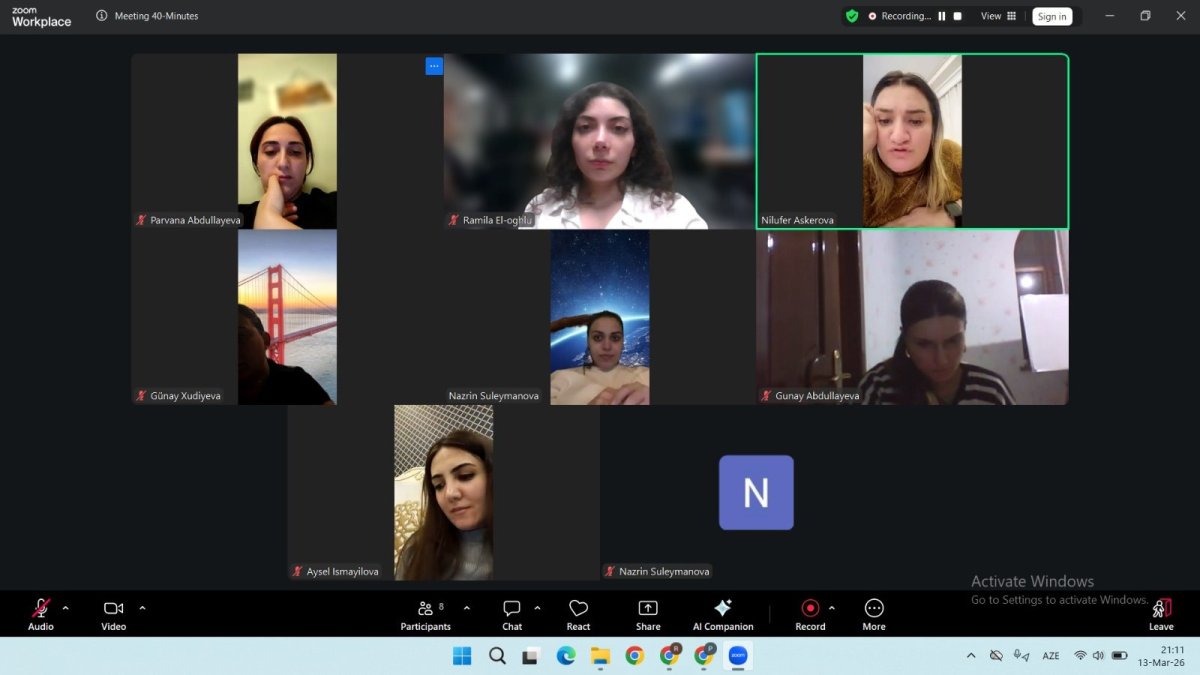Expand the Video options arrow
Image resolution: width=1200 pixels, height=675 pixels.
click(142, 607)
